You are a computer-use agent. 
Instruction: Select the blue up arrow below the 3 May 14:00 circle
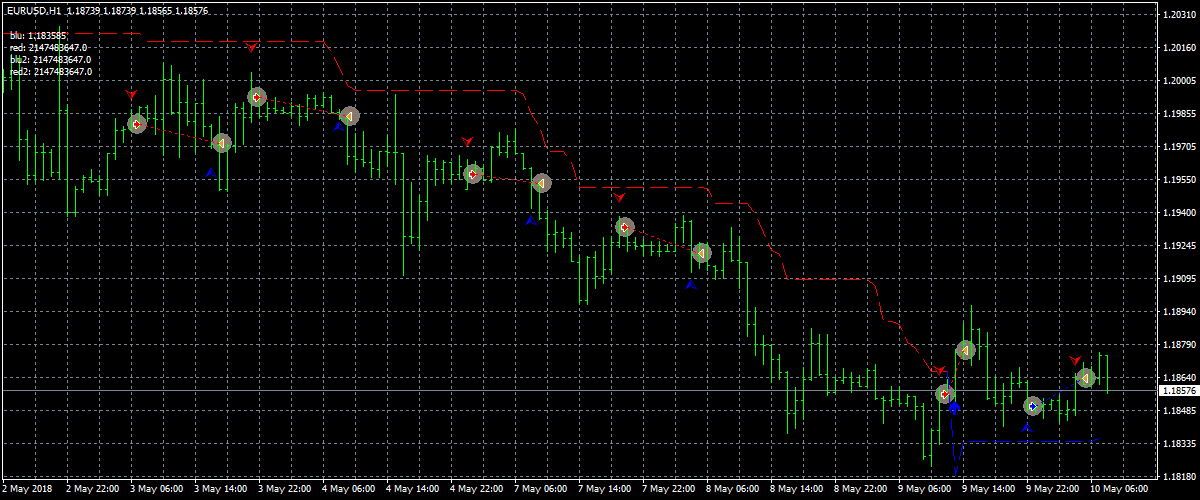coord(211,173)
